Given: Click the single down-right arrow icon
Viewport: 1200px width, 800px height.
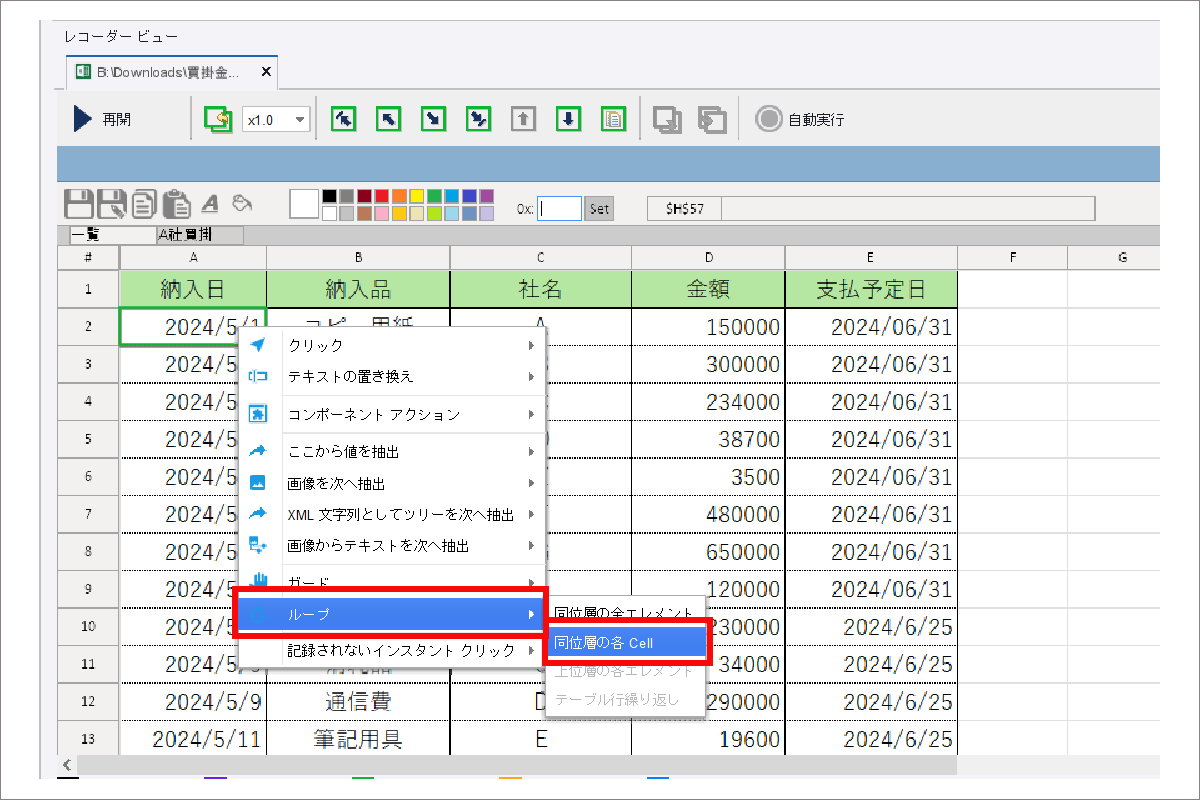Looking at the screenshot, I should click(433, 119).
